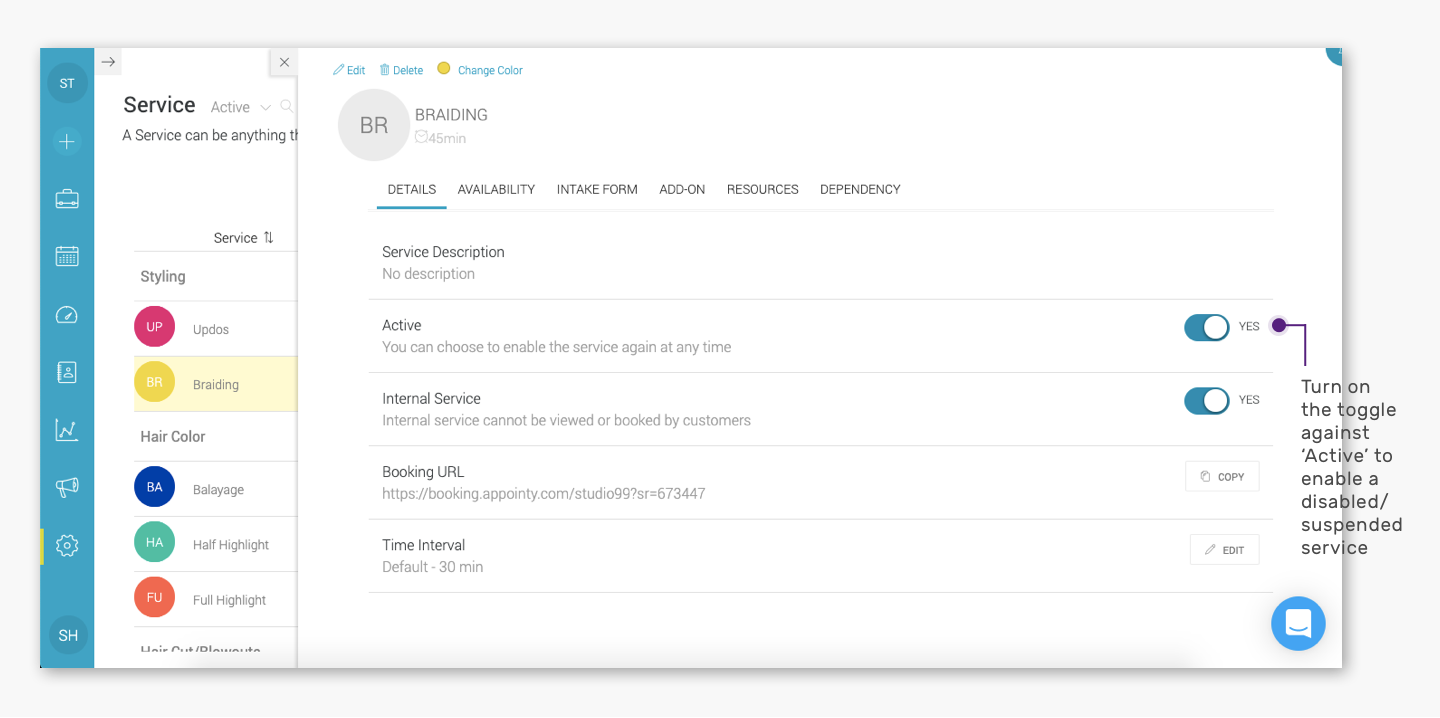
Task: Switch to the Availability tab
Action: [496, 189]
